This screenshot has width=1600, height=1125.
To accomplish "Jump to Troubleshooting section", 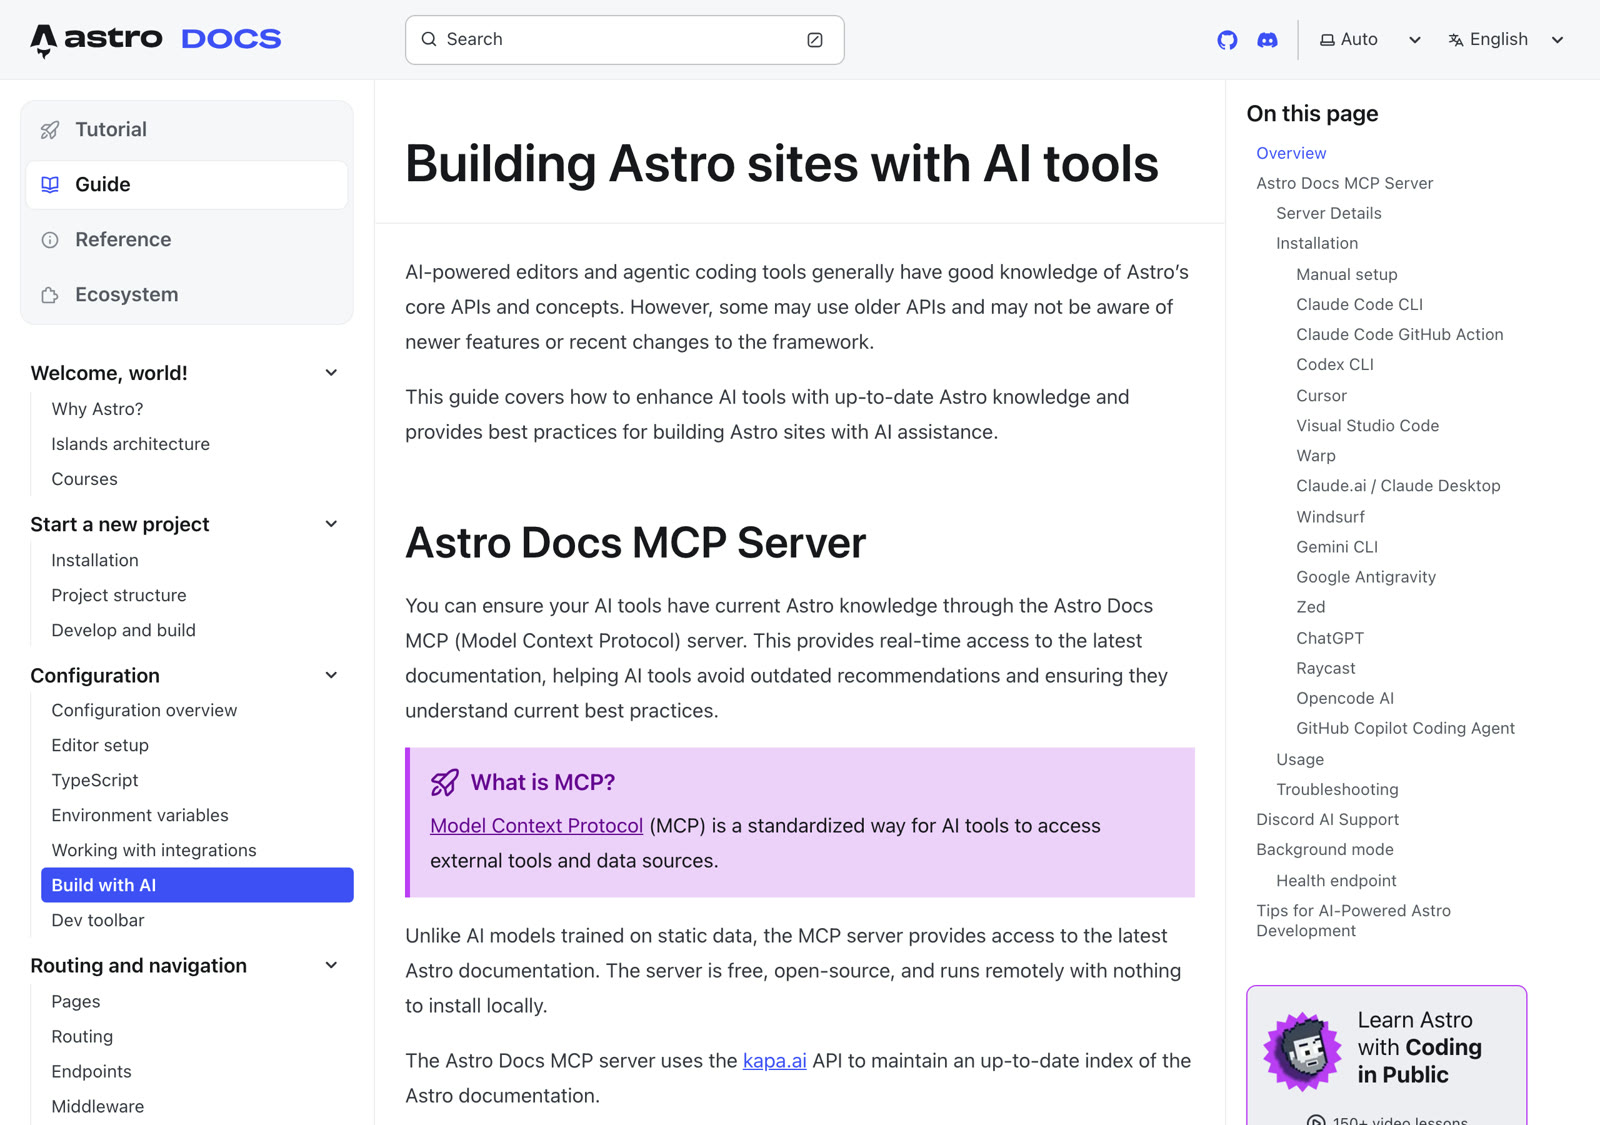I will (1337, 789).
